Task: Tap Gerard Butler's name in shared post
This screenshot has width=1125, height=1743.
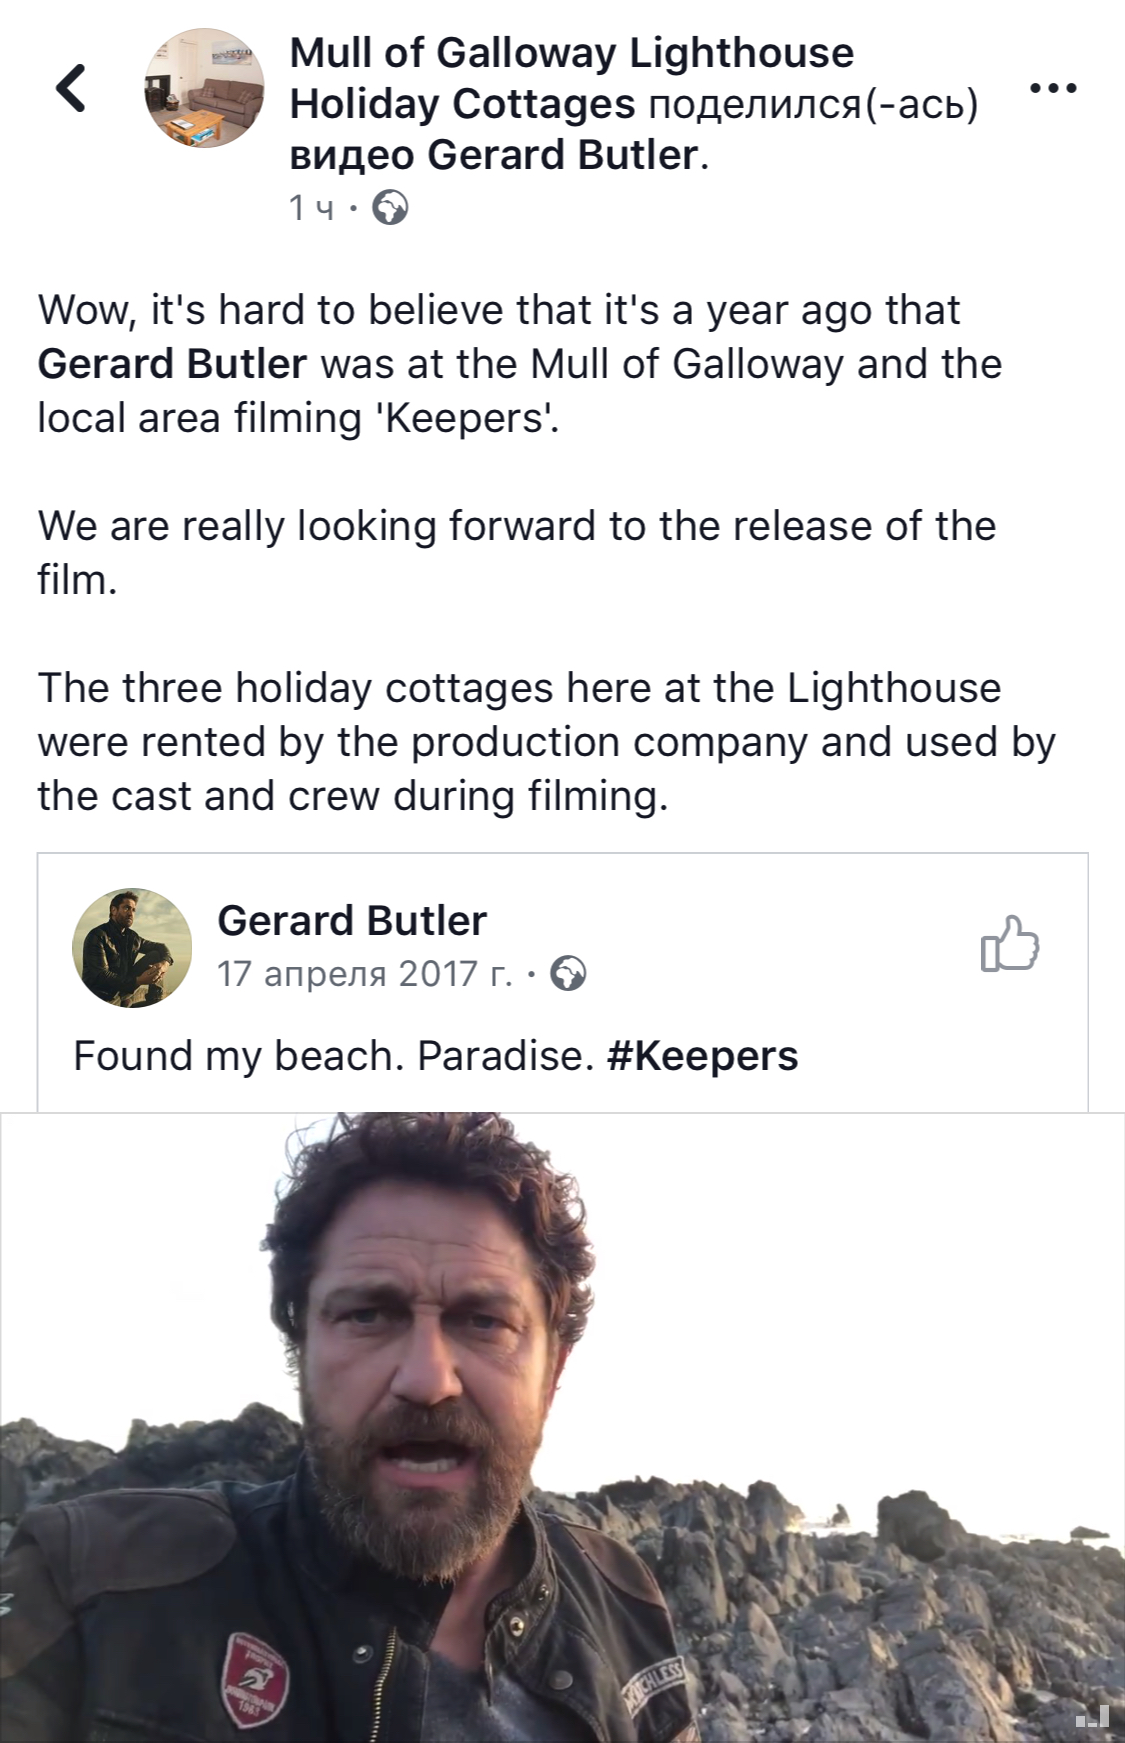Action: (x=352, y=921)
